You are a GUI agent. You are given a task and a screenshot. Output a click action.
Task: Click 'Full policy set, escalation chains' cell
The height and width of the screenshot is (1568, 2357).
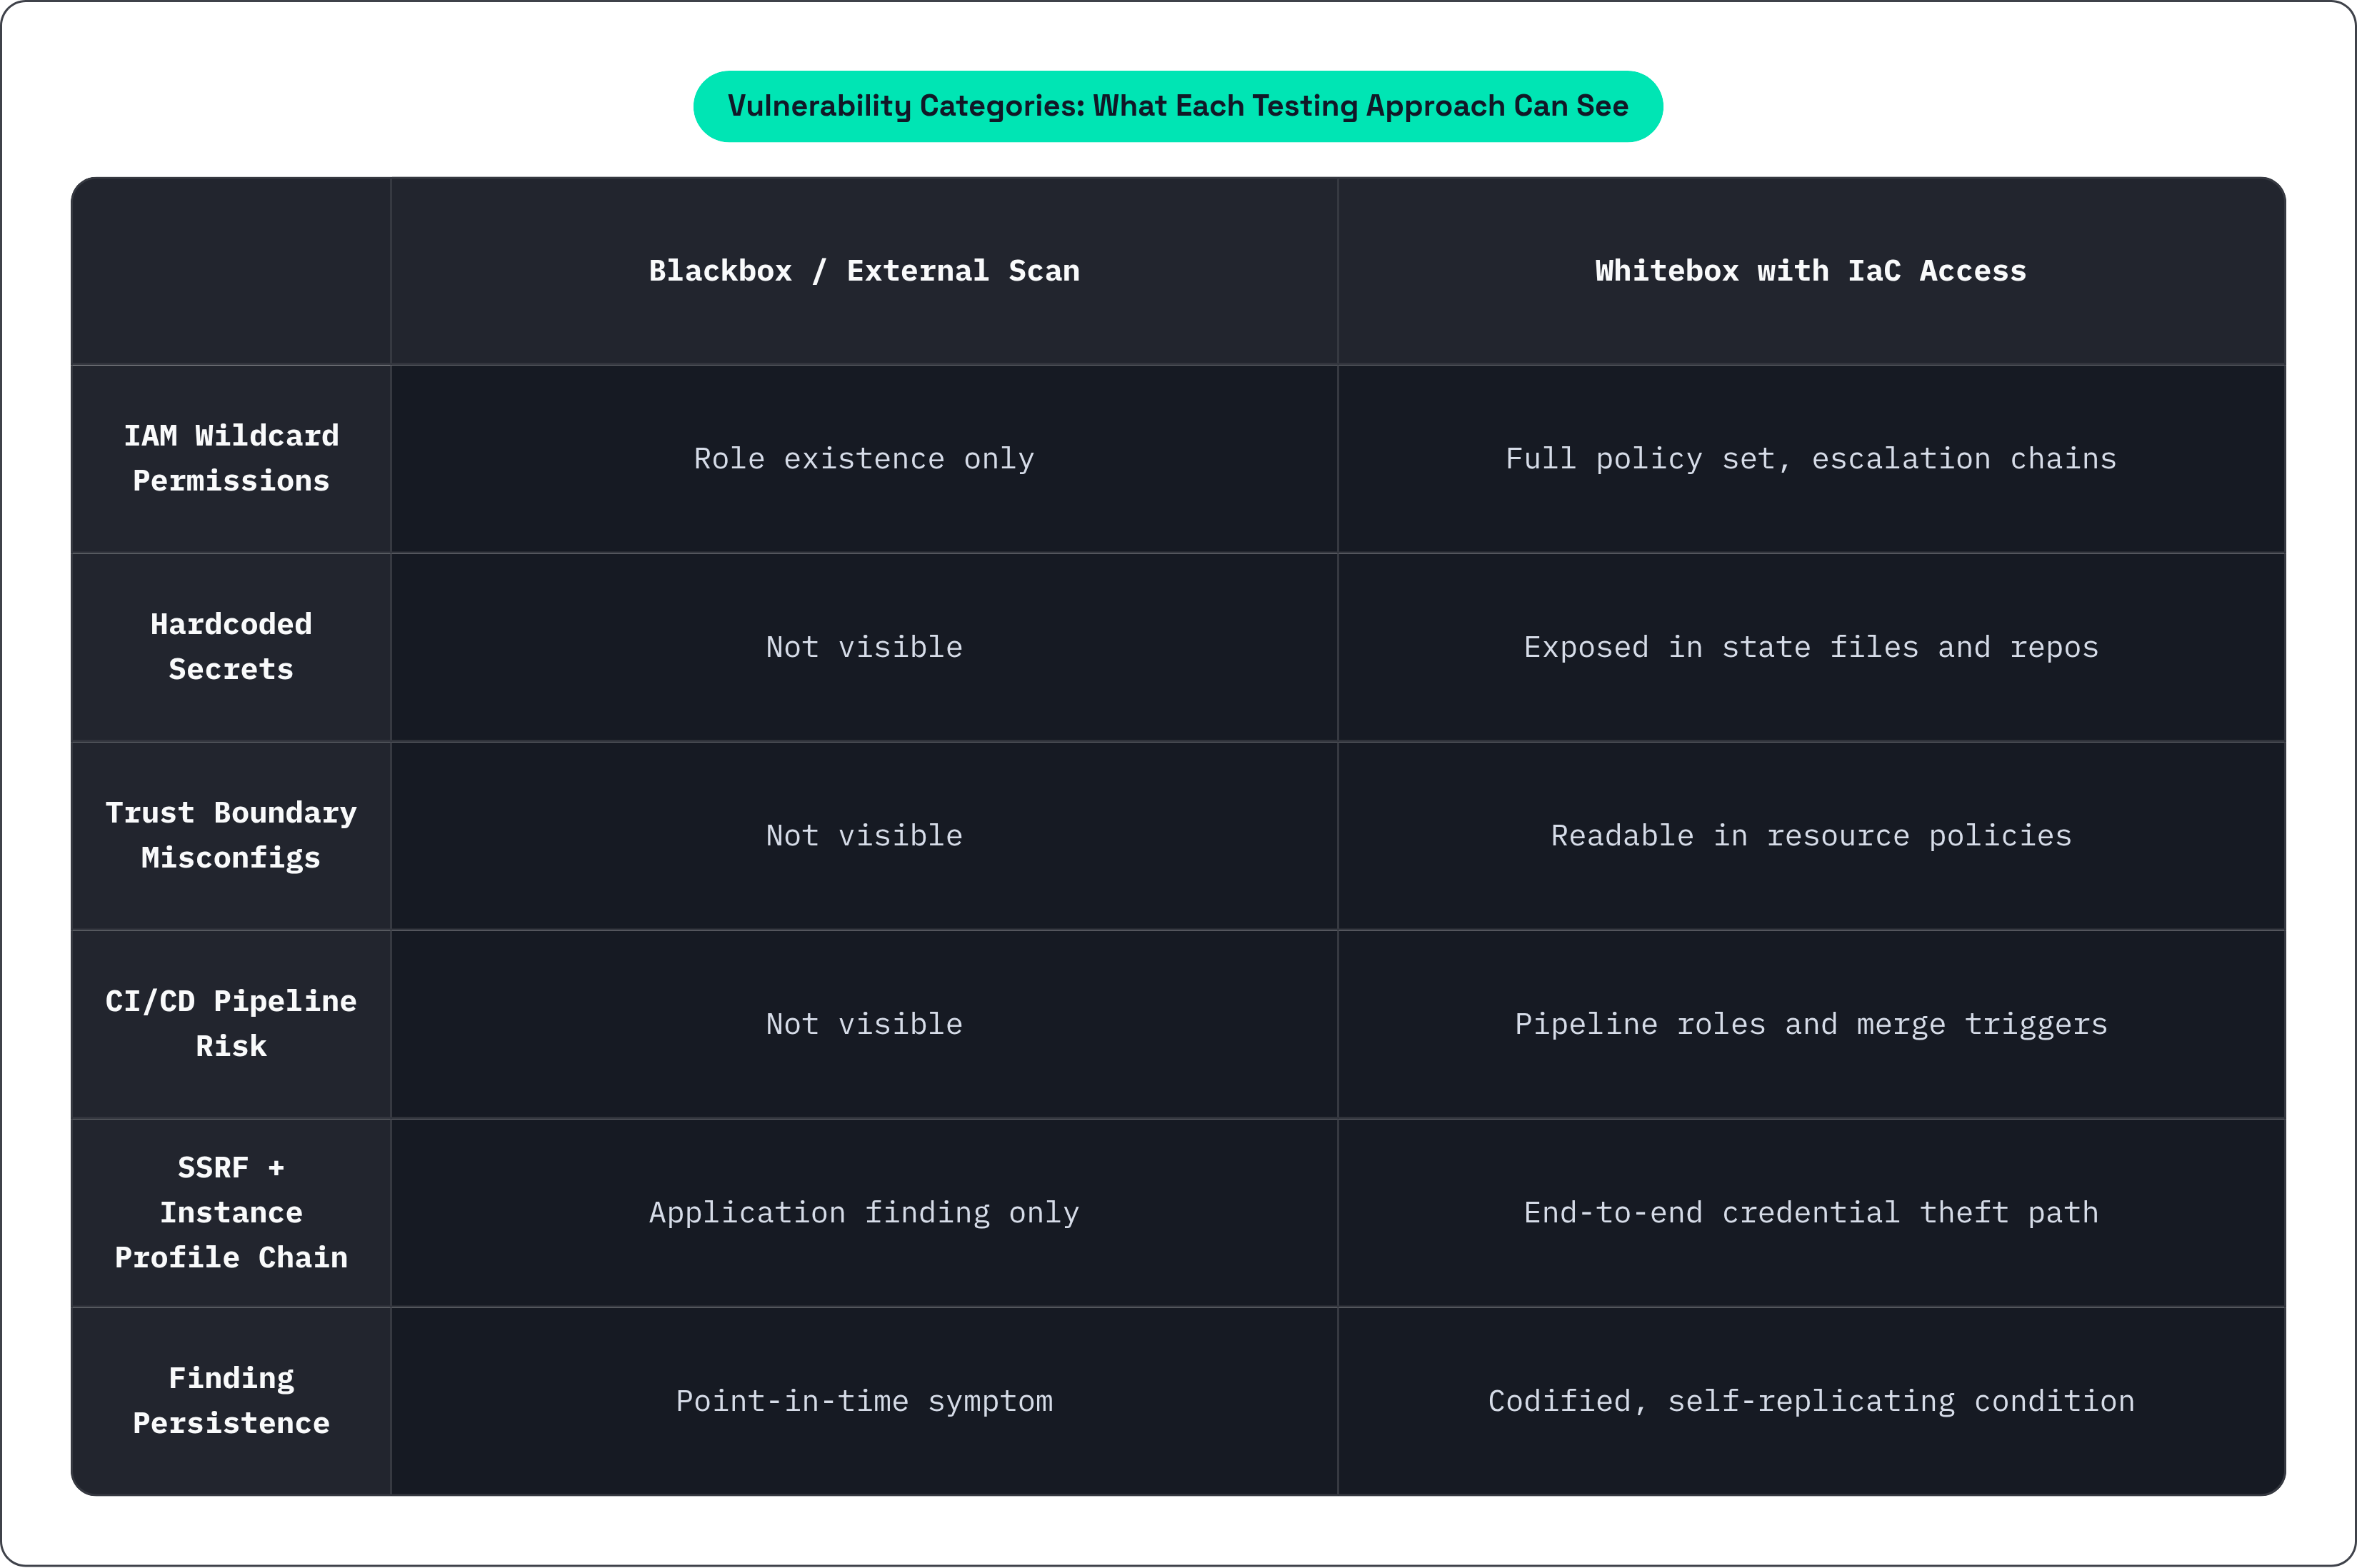click(1810, 459)
